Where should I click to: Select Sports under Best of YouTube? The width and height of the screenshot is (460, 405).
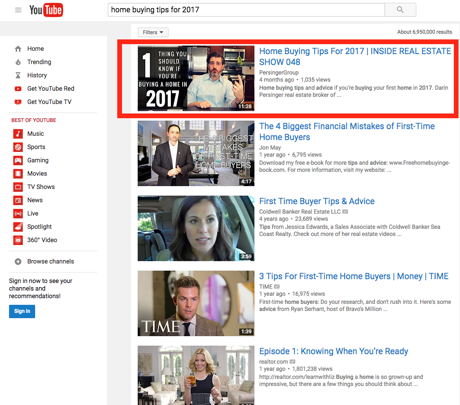point(36,147)
